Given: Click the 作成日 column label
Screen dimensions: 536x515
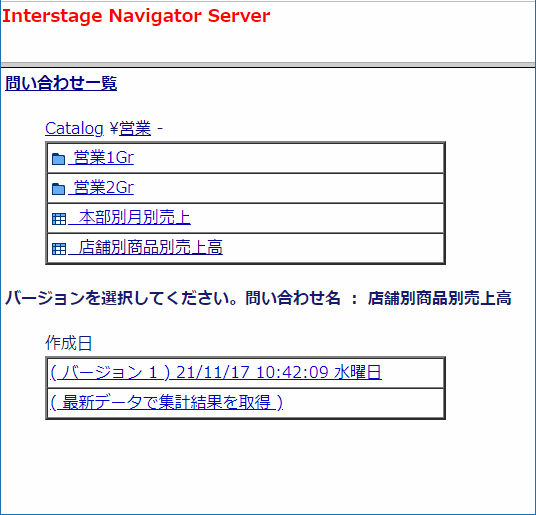Looking at the screenshot, I should coord(68,343).
